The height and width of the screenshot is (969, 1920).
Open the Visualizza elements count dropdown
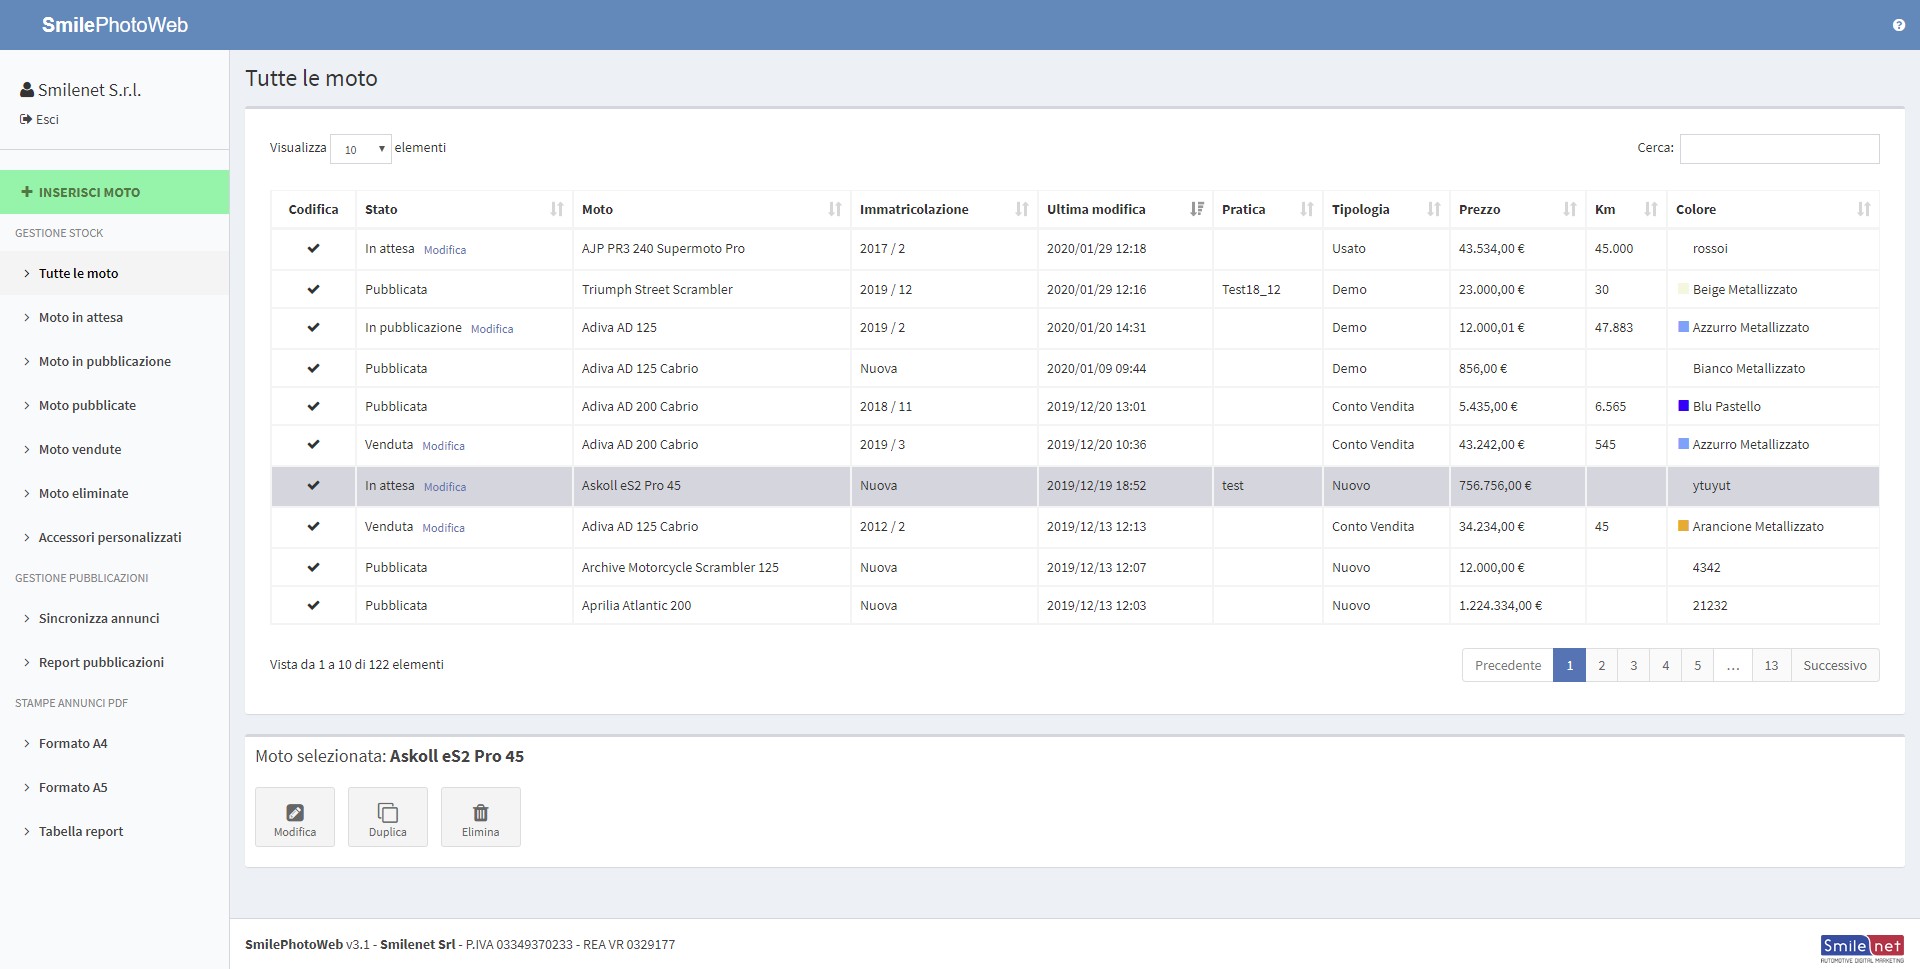coord(361,149)
